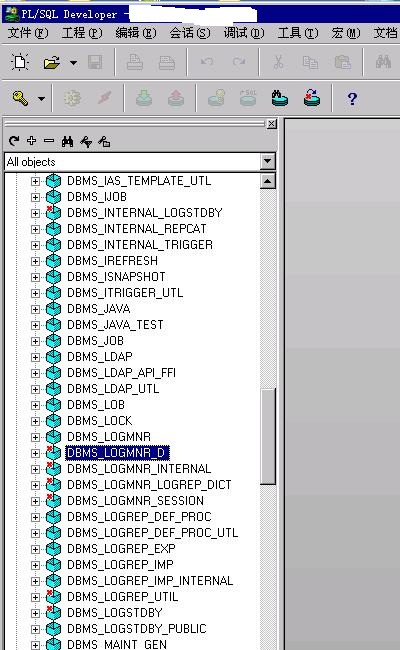
Task: Click the tree scrollbar up arrow
Action: pyautogui.click(x=268, y=181)
